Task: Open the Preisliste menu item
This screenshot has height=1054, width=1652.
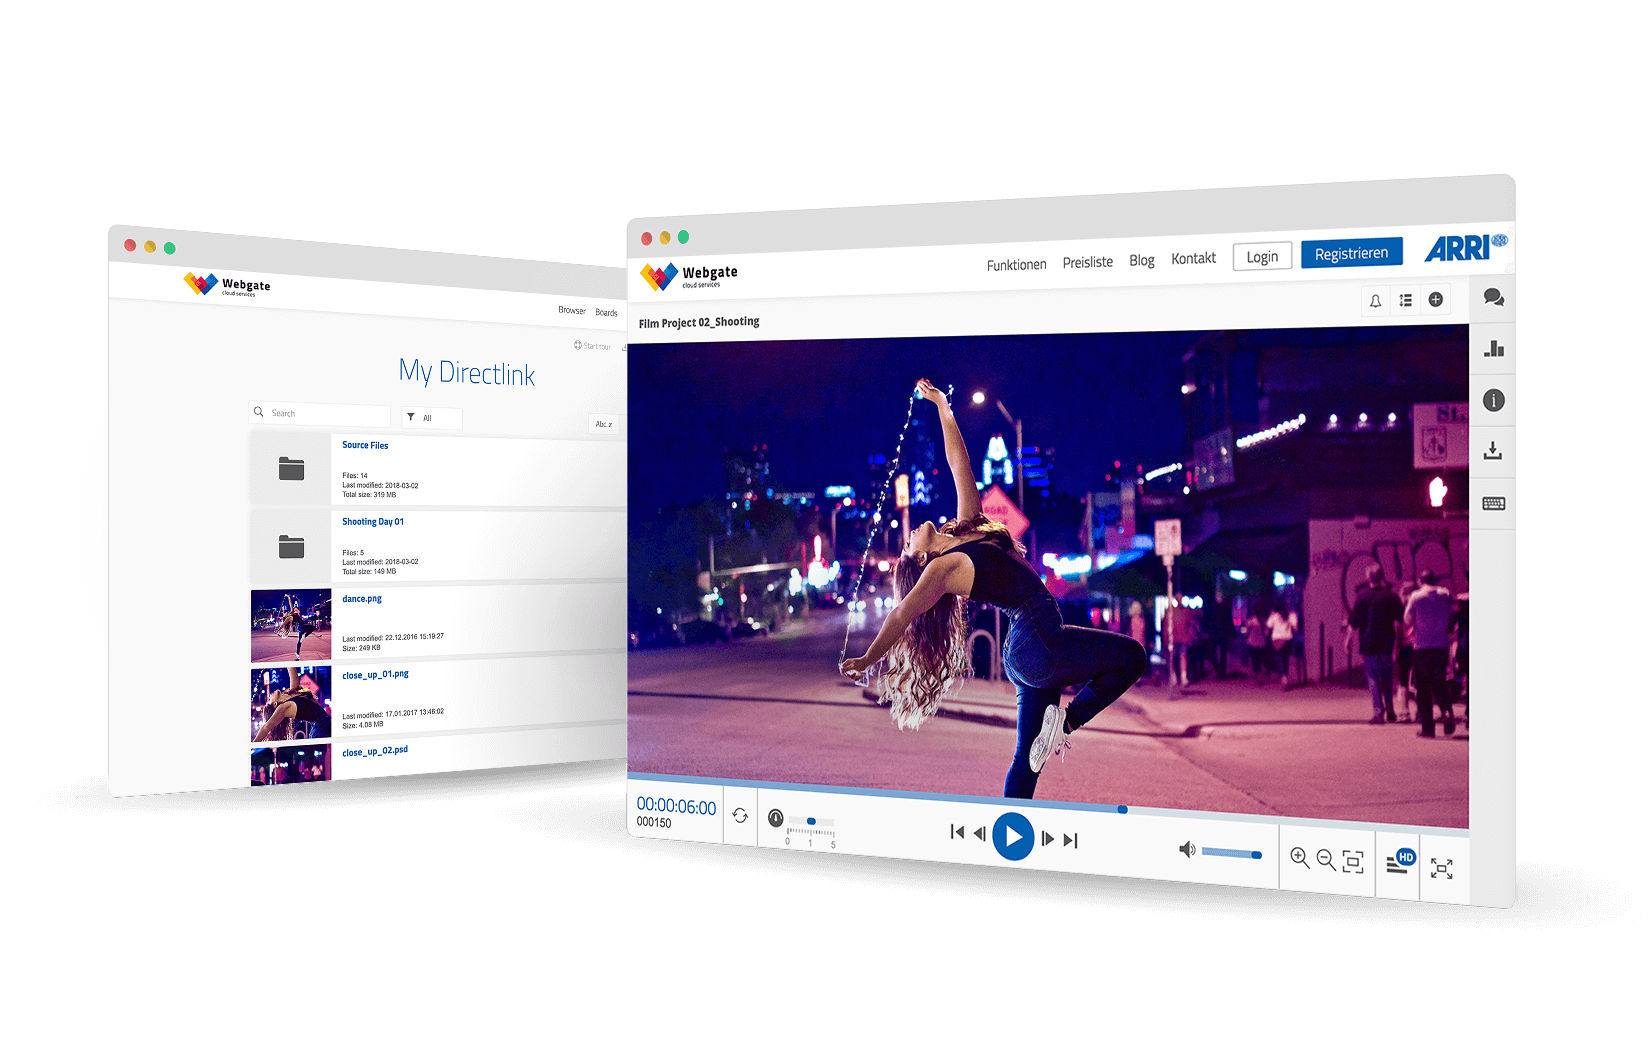Action: click(x=1087, y=262)
